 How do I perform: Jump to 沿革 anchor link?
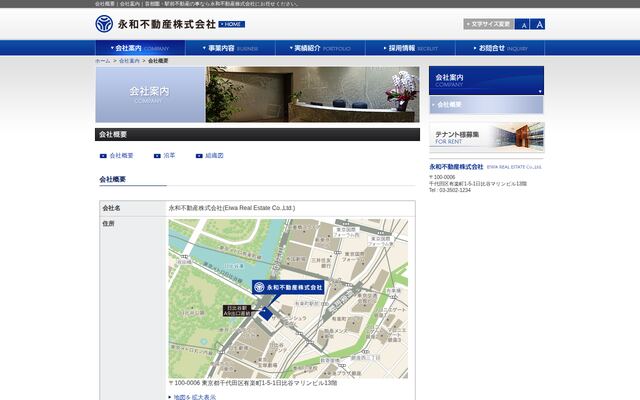[169, 156]
